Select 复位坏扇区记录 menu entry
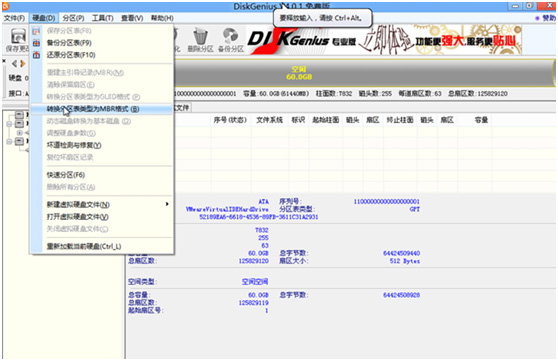The image size is (558, 361). tap(101, 157)
